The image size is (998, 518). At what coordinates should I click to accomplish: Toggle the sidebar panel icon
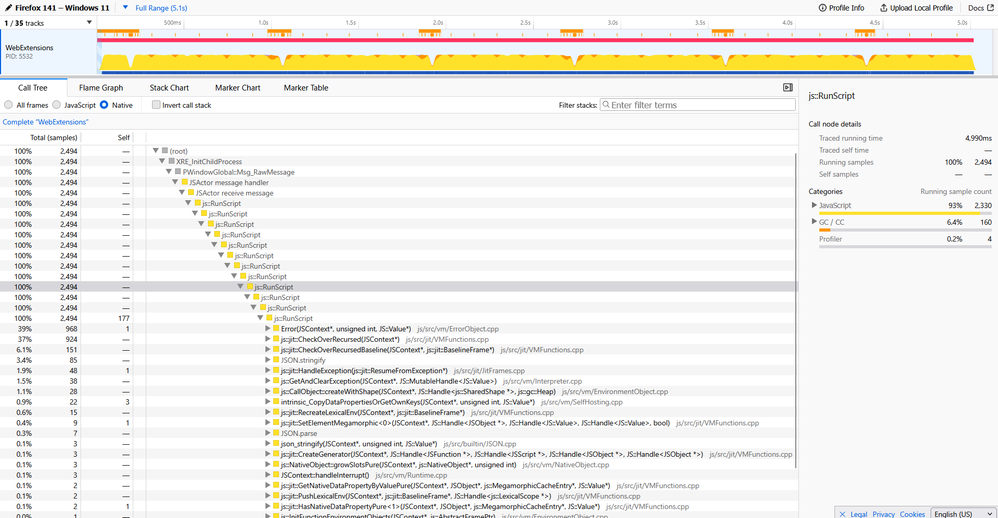(x=788, y=88)
